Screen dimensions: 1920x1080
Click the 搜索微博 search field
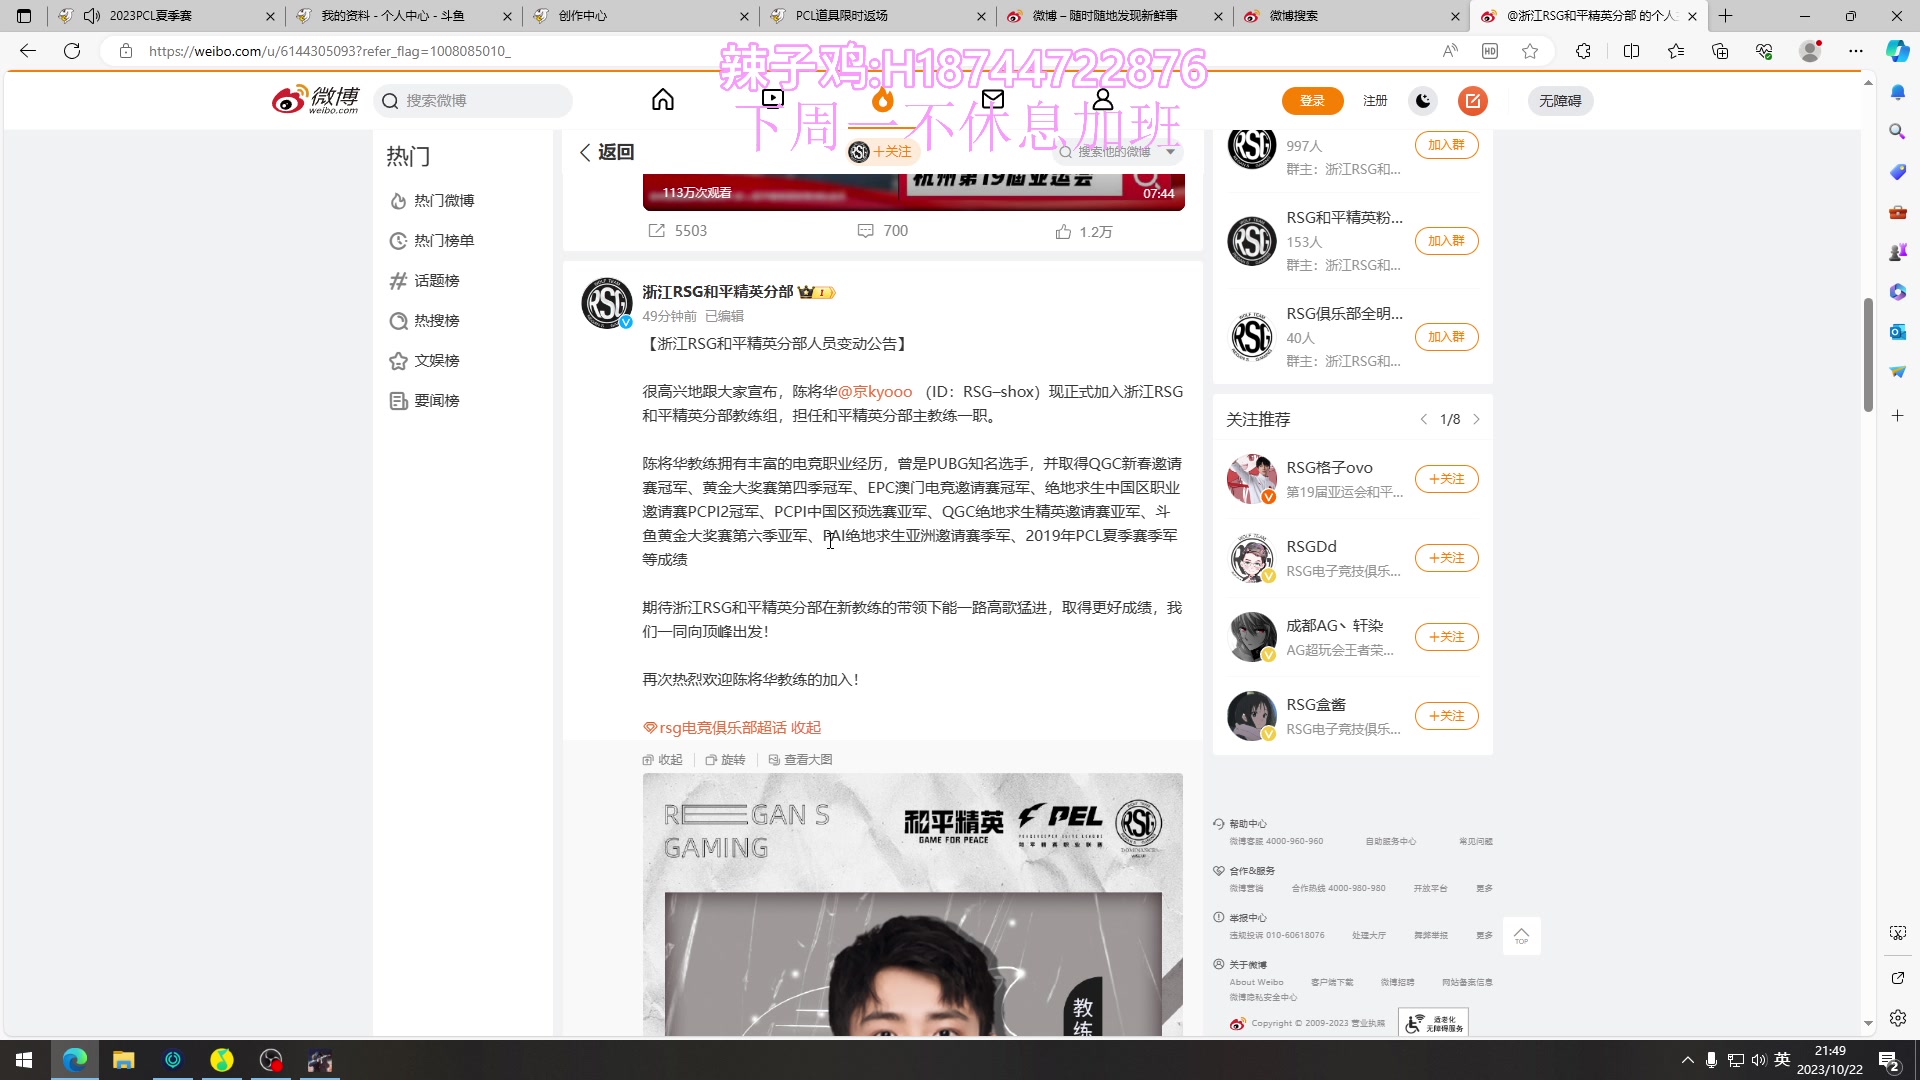coord(472,101)
